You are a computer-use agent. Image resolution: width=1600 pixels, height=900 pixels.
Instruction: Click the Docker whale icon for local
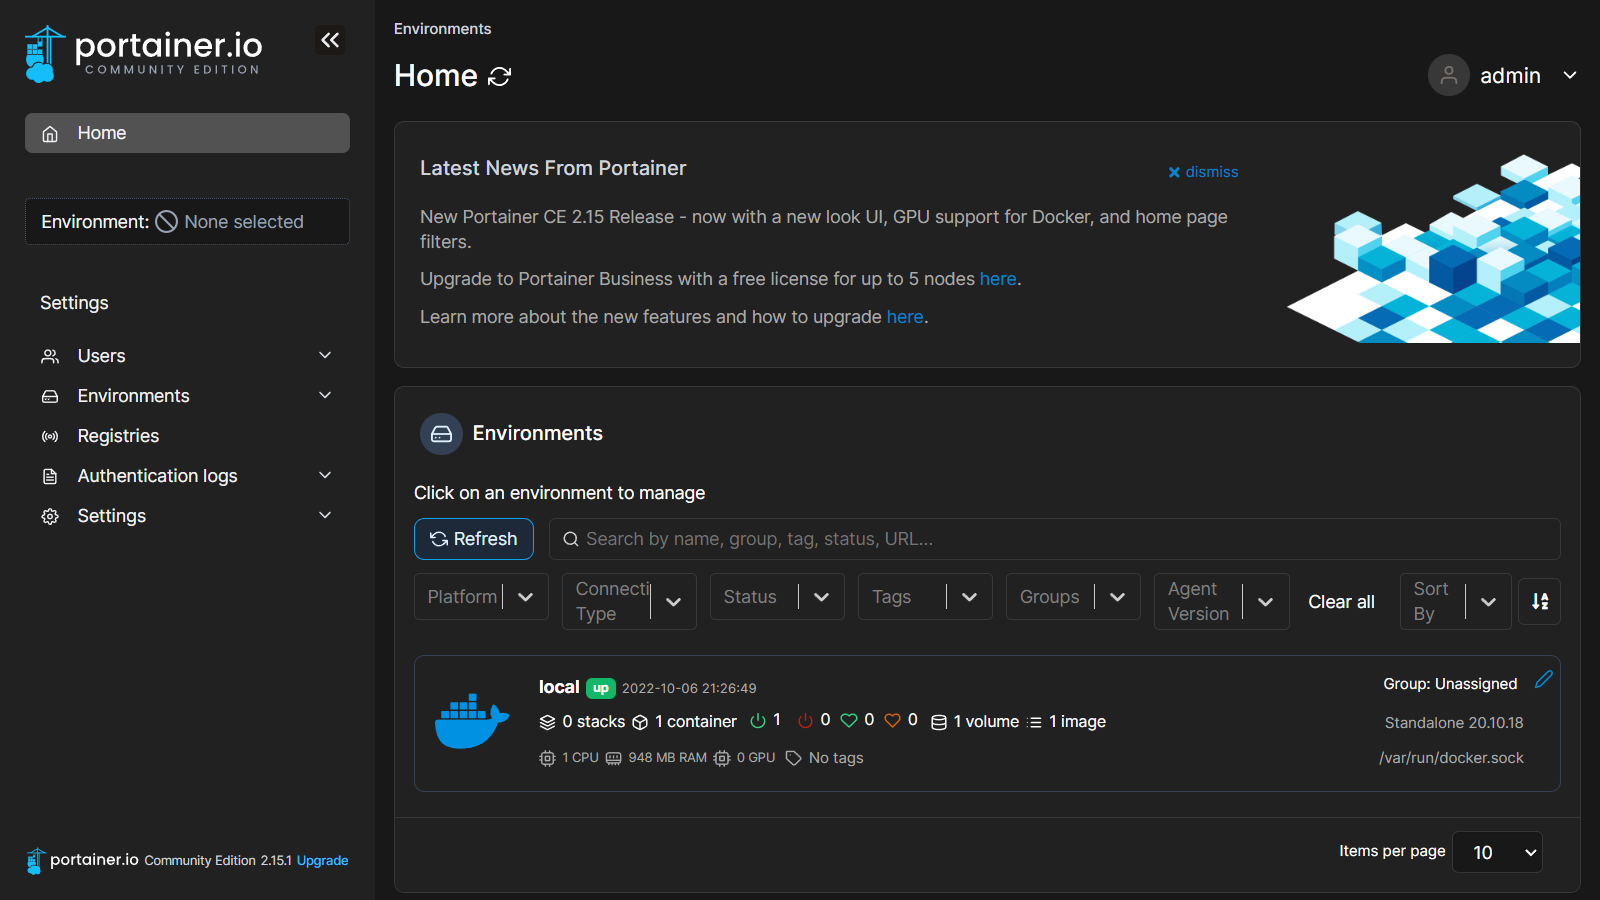(472, 722)
